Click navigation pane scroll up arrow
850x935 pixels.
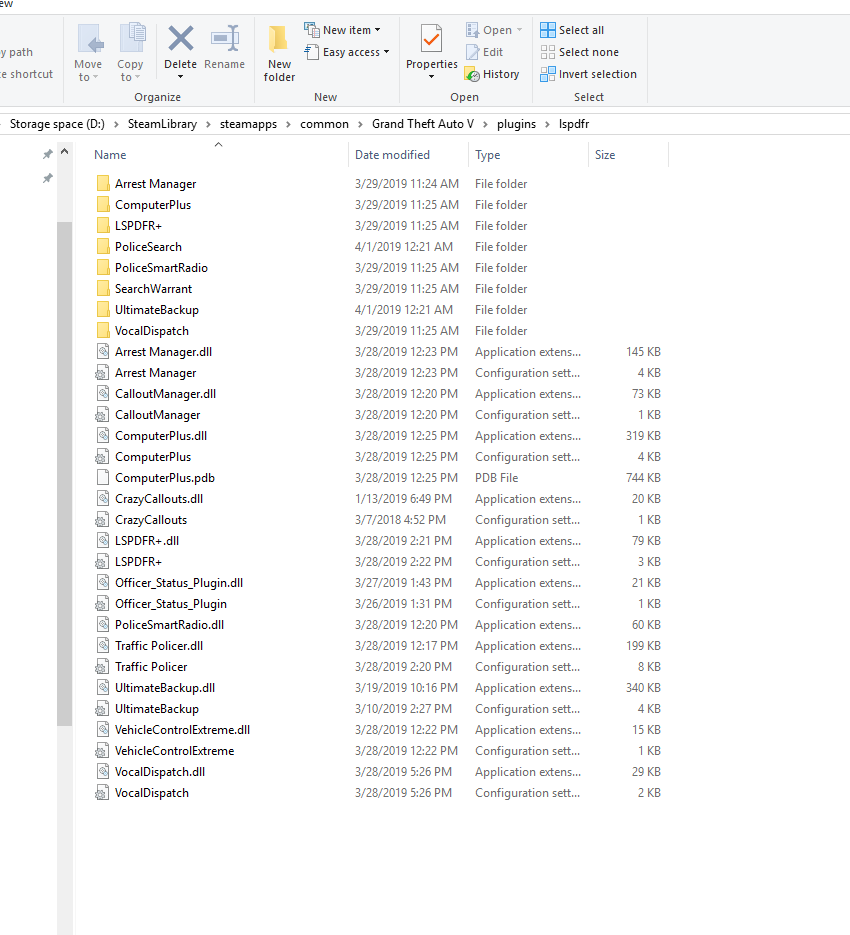[x=64, y=152]
